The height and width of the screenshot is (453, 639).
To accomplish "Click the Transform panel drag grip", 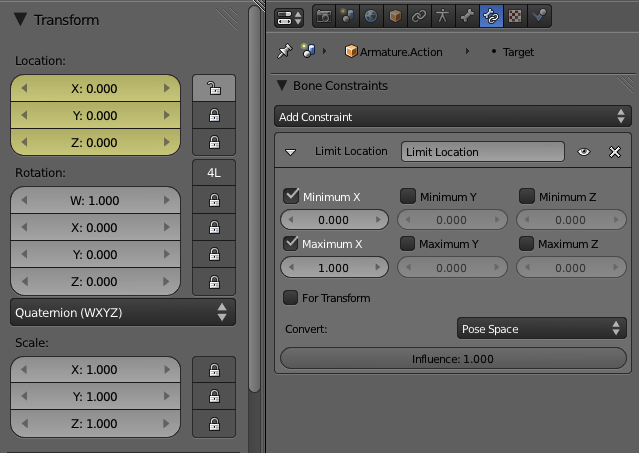I will [x=226, y=19].
